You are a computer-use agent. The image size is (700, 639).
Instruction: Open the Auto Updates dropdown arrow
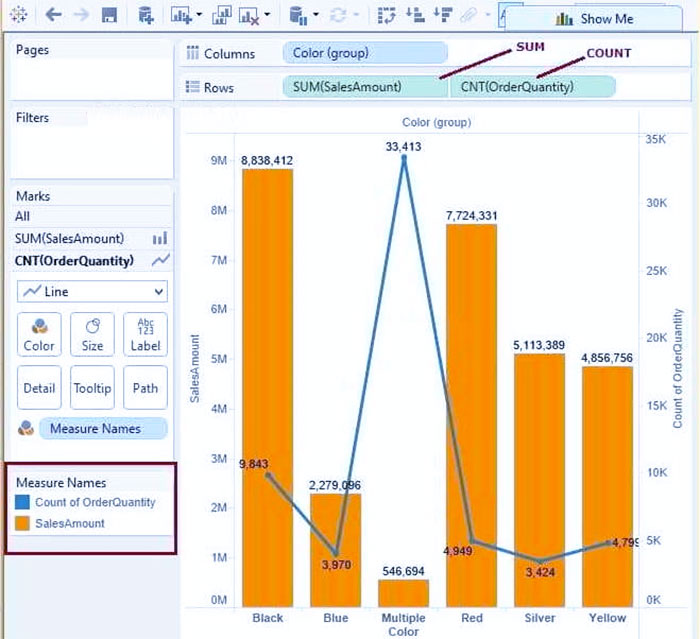click(316, 14)
